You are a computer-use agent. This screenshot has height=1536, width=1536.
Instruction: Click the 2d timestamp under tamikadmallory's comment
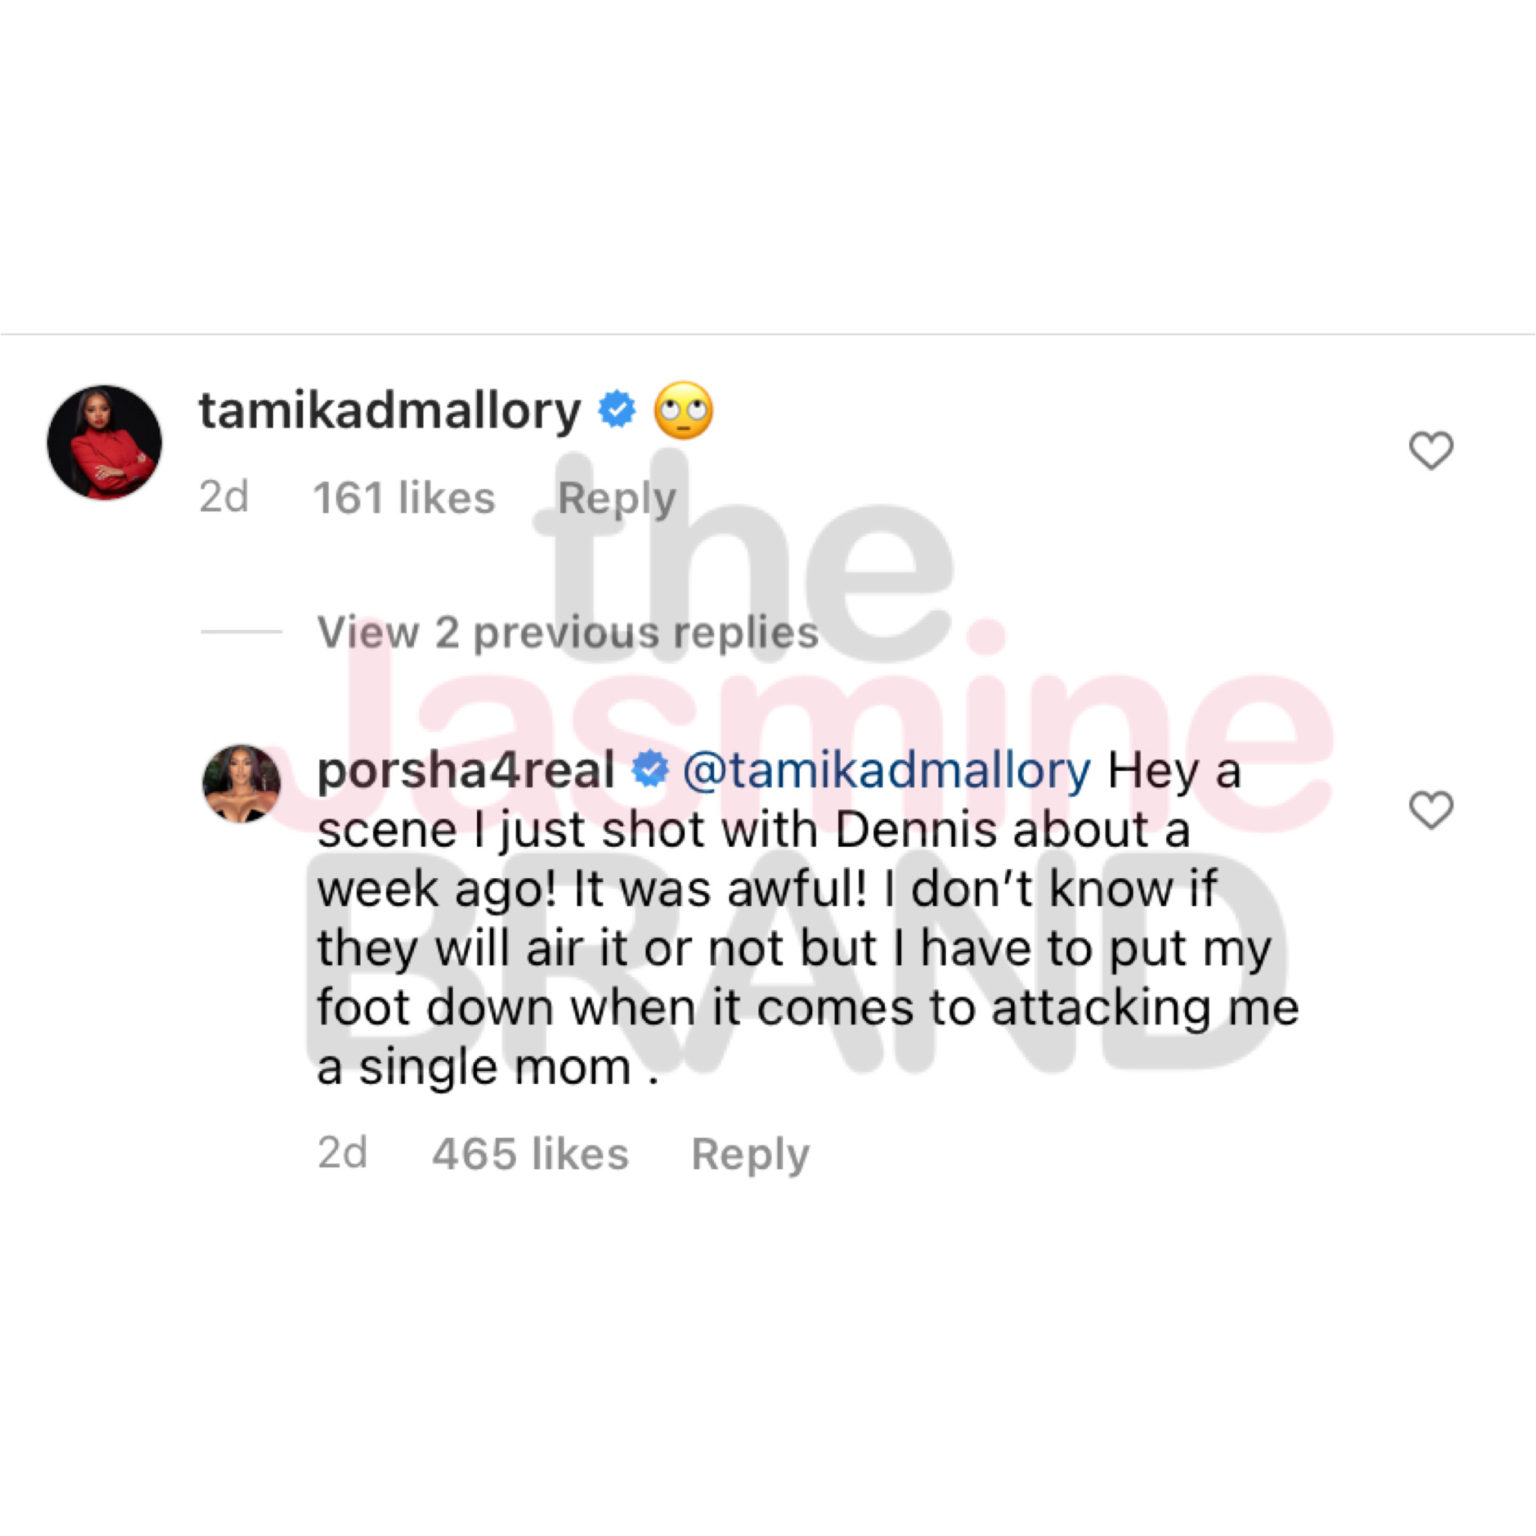tap(224, 497)
